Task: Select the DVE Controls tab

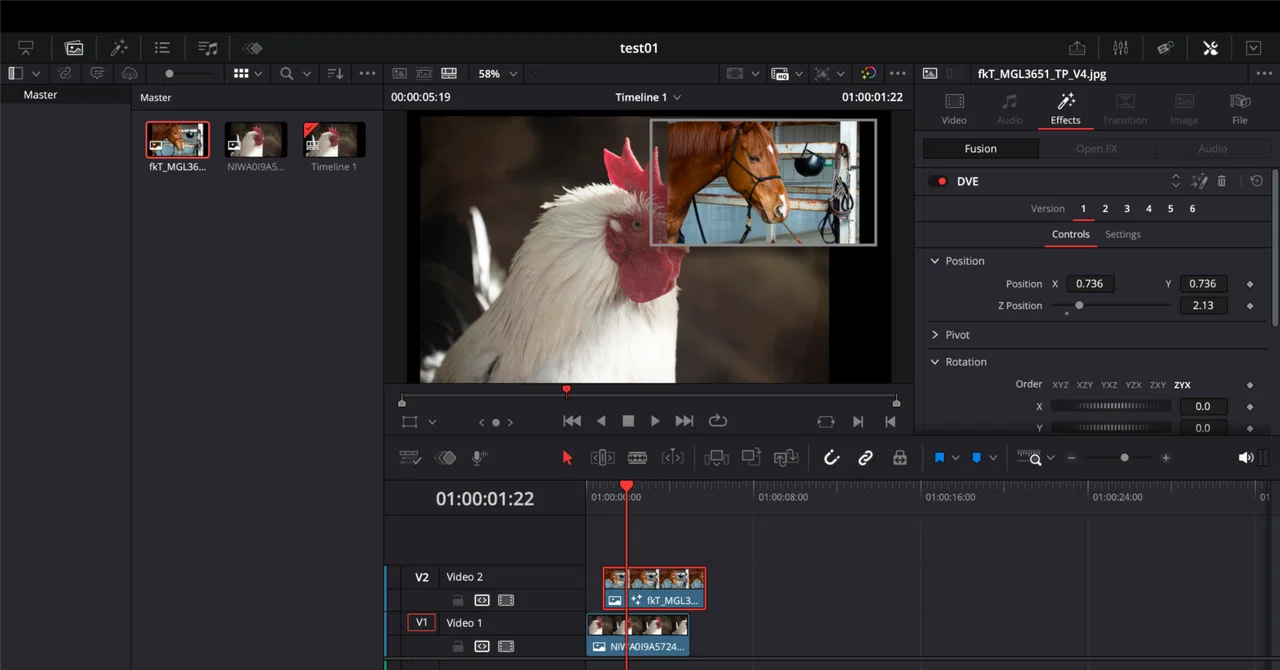Action: tap(1070, 234)
